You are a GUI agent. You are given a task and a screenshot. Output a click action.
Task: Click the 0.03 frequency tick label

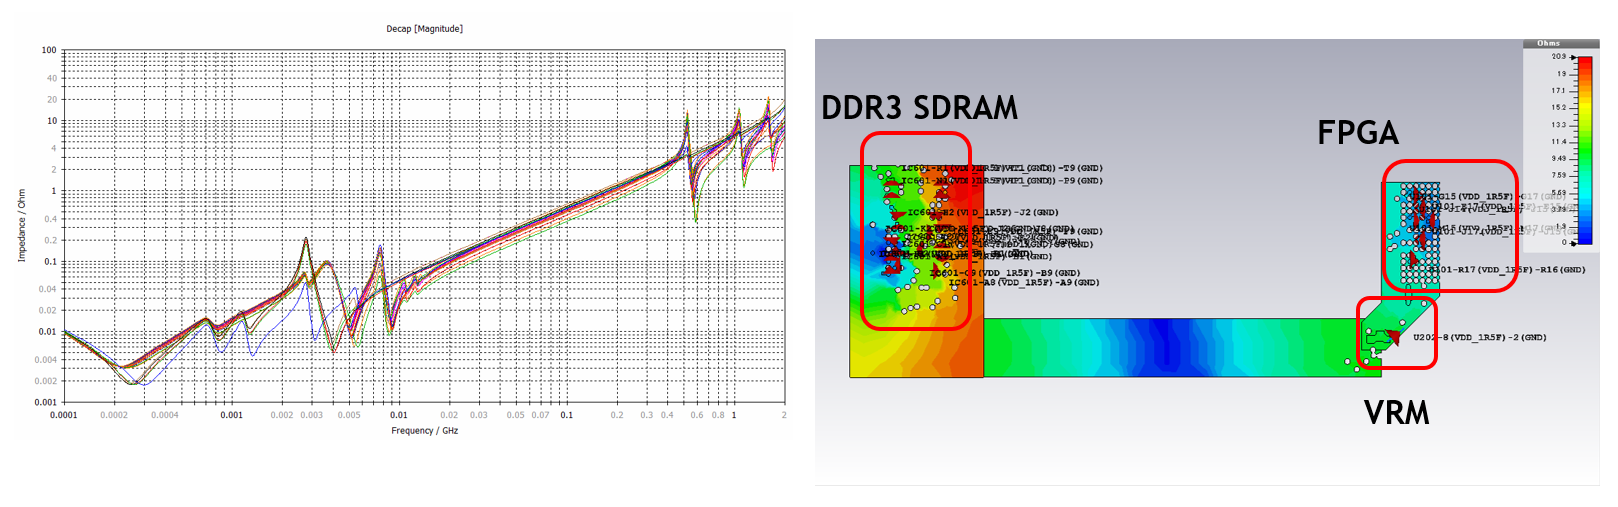click(479, 415)
